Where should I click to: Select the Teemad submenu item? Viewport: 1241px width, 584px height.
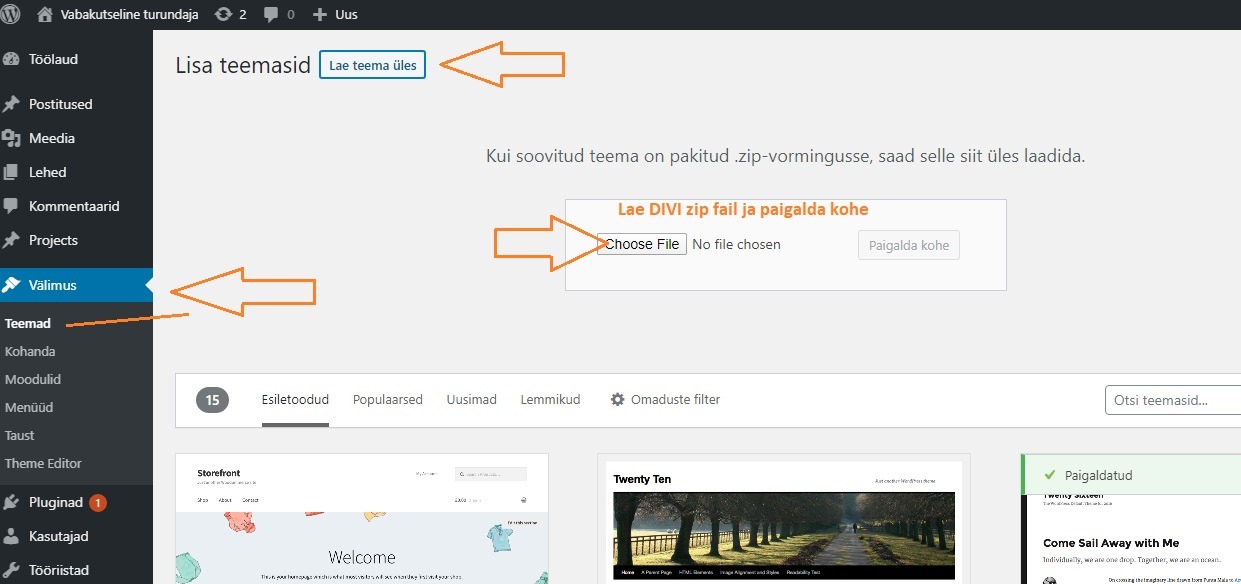click(28, 323)
